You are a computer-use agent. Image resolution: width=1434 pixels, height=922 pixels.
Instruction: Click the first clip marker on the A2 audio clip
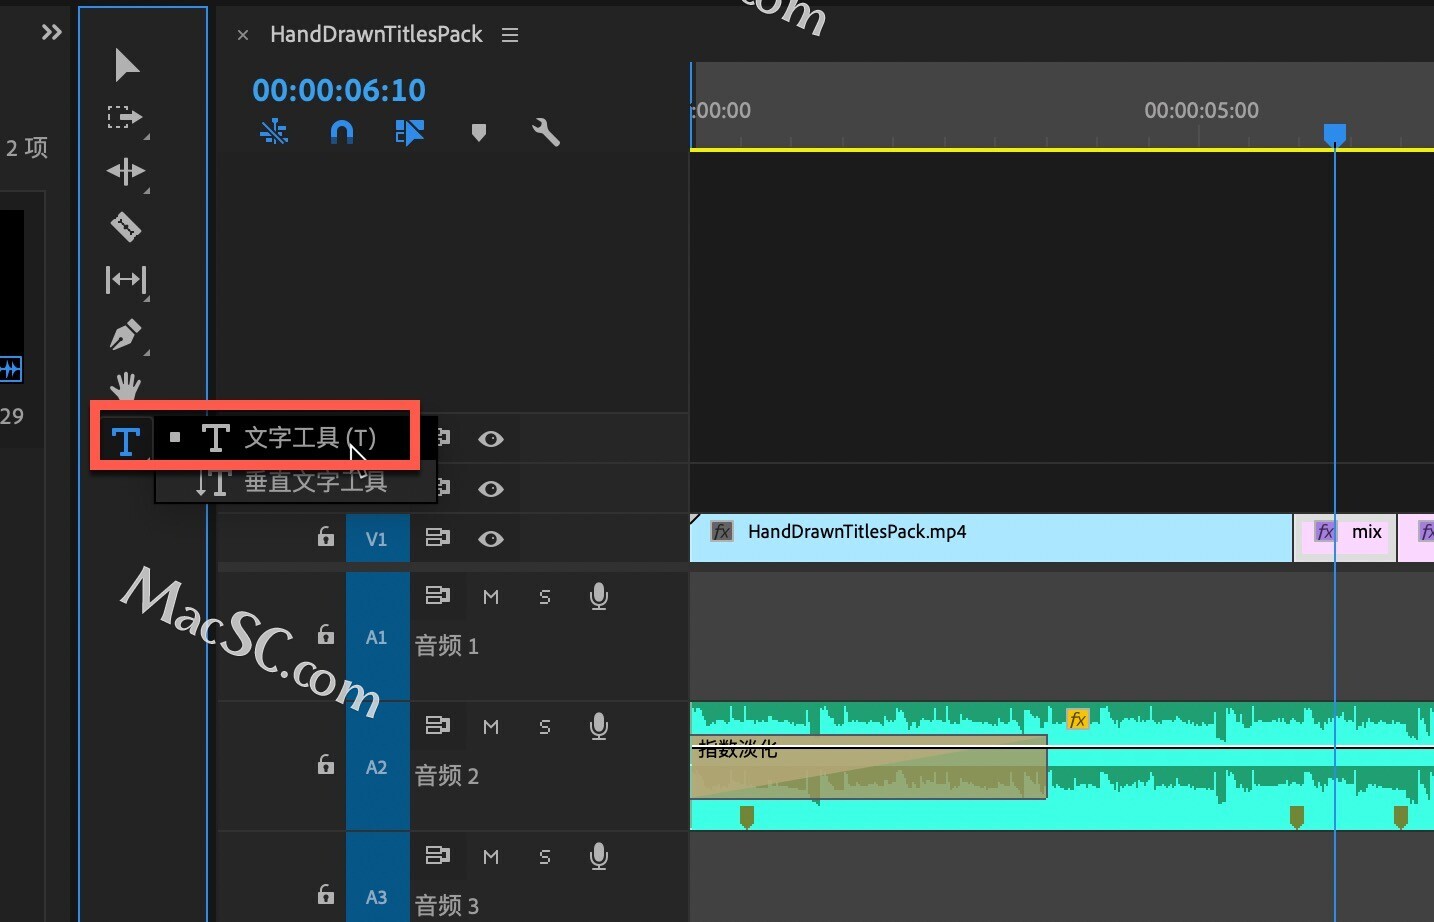(747, 817)
